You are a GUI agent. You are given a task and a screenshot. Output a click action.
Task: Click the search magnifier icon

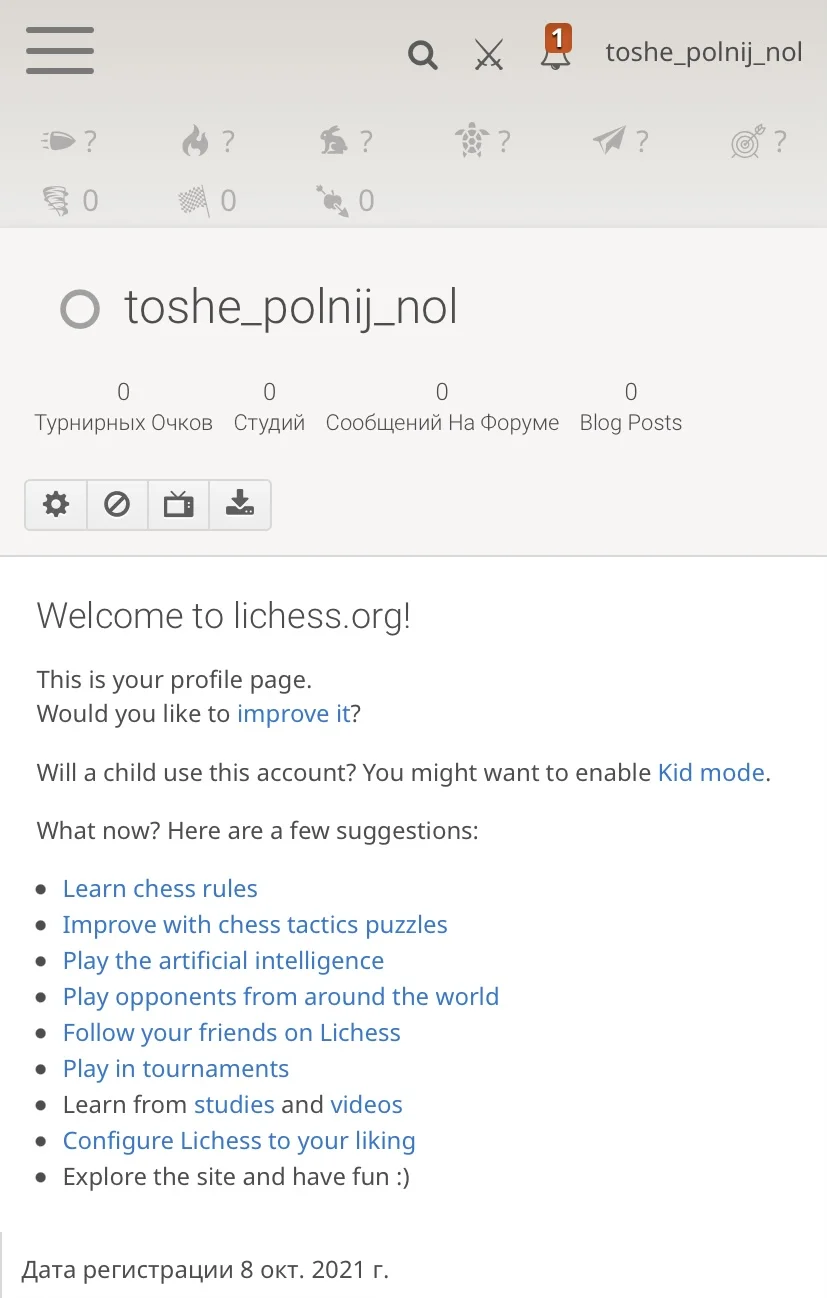[423, 55]
